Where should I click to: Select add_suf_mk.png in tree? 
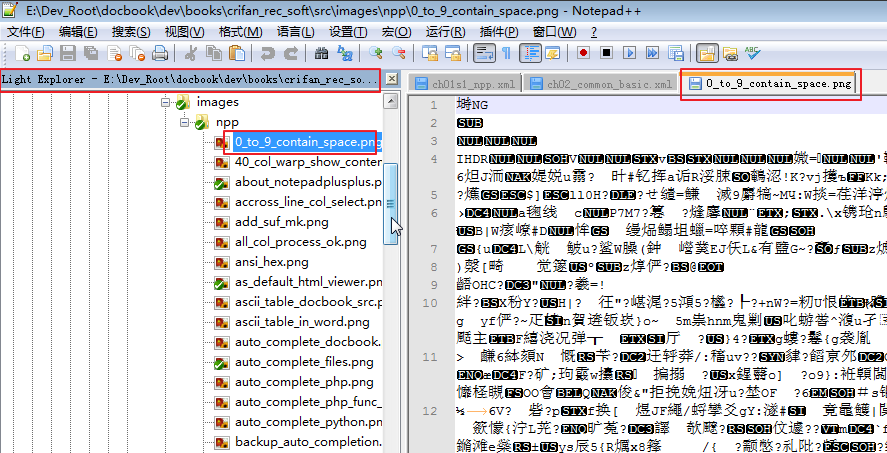click(282, 222)
